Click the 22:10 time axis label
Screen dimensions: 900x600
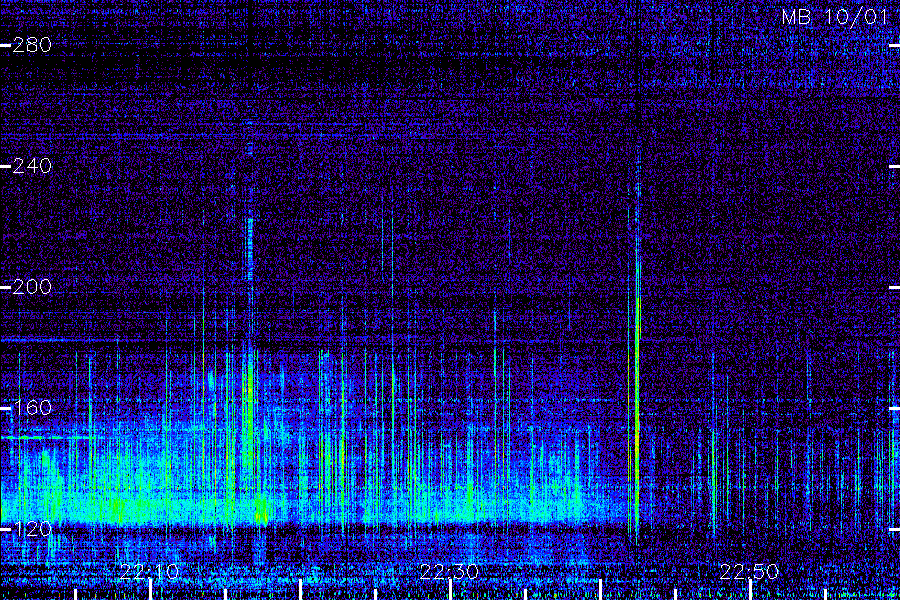click(x=149, y=572)
